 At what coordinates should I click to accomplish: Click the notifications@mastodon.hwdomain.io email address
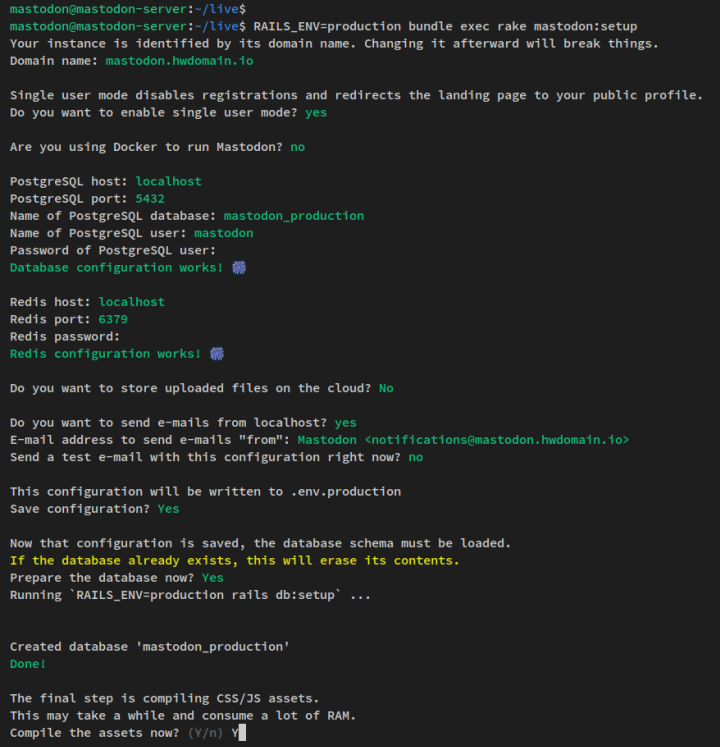(497, 440)
